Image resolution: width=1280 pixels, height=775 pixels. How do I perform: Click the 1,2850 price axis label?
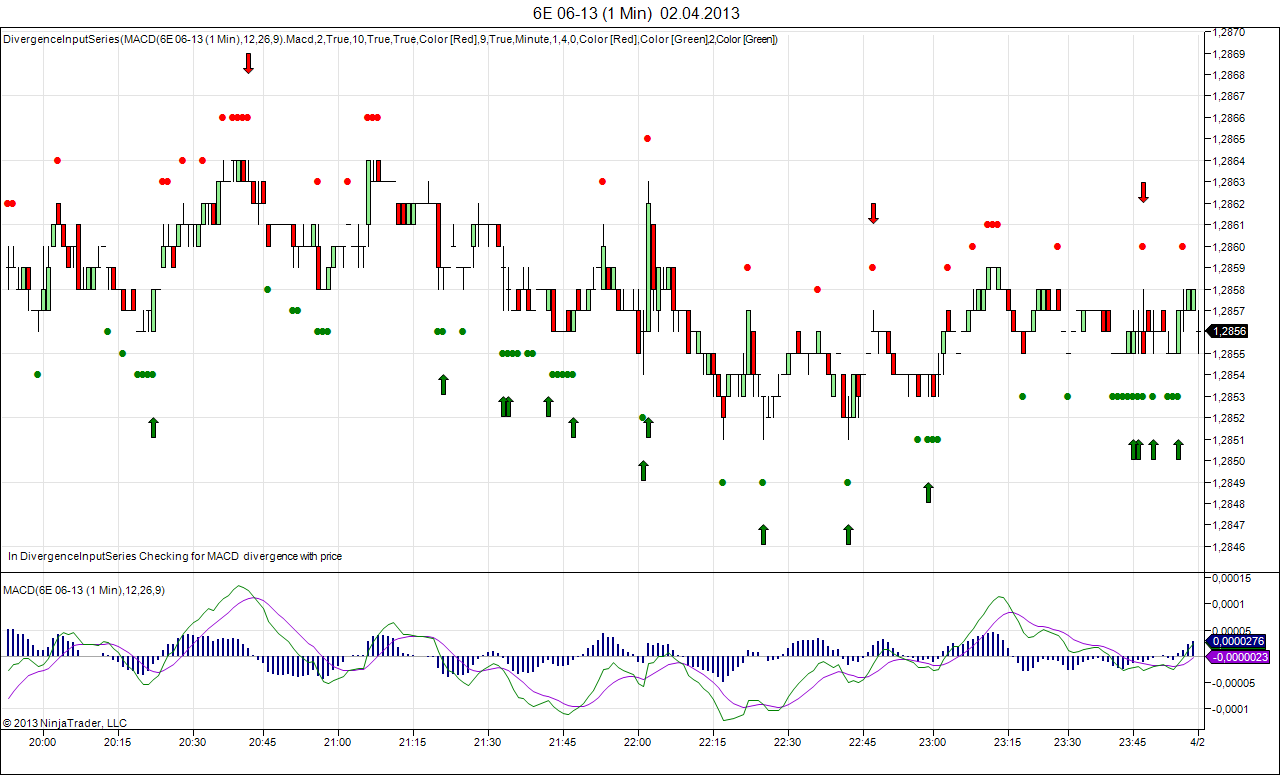[1229, 461]
